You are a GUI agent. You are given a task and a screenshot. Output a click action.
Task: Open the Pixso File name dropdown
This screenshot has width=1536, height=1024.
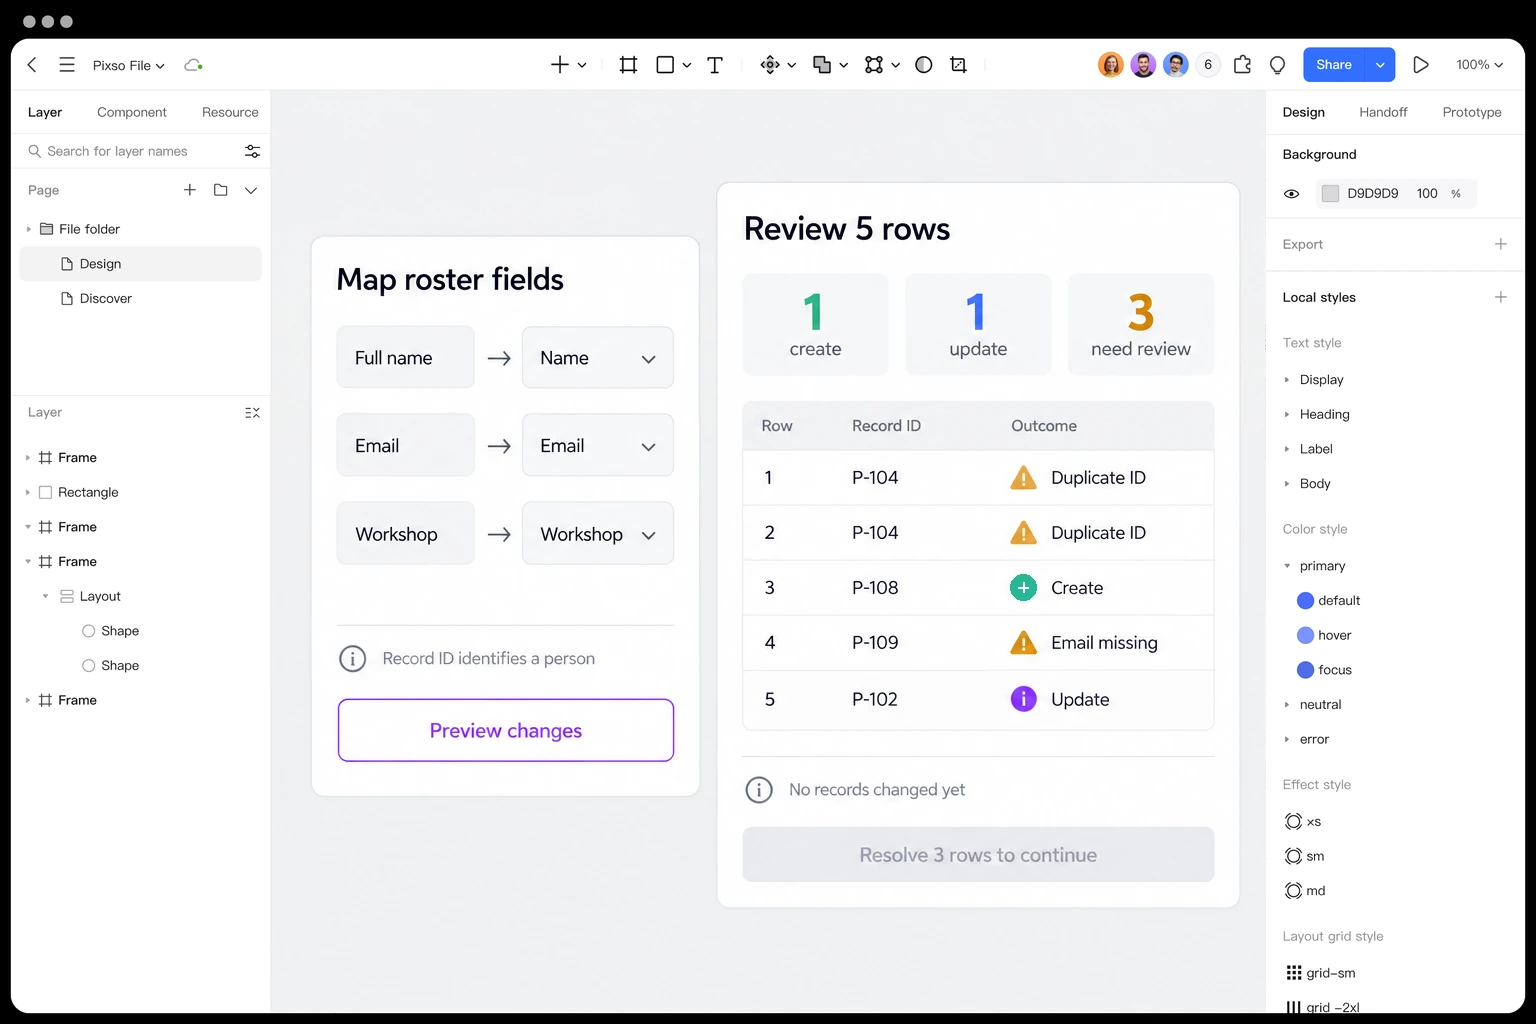129,65
